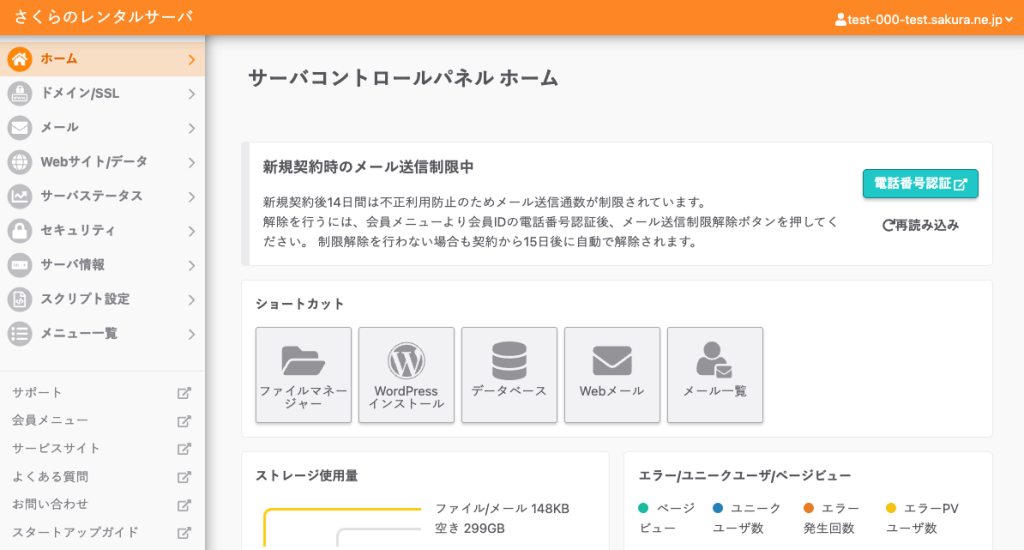Expand the Webサイト/データ chevron
1024x550 pixels.
tap(191, 163)
